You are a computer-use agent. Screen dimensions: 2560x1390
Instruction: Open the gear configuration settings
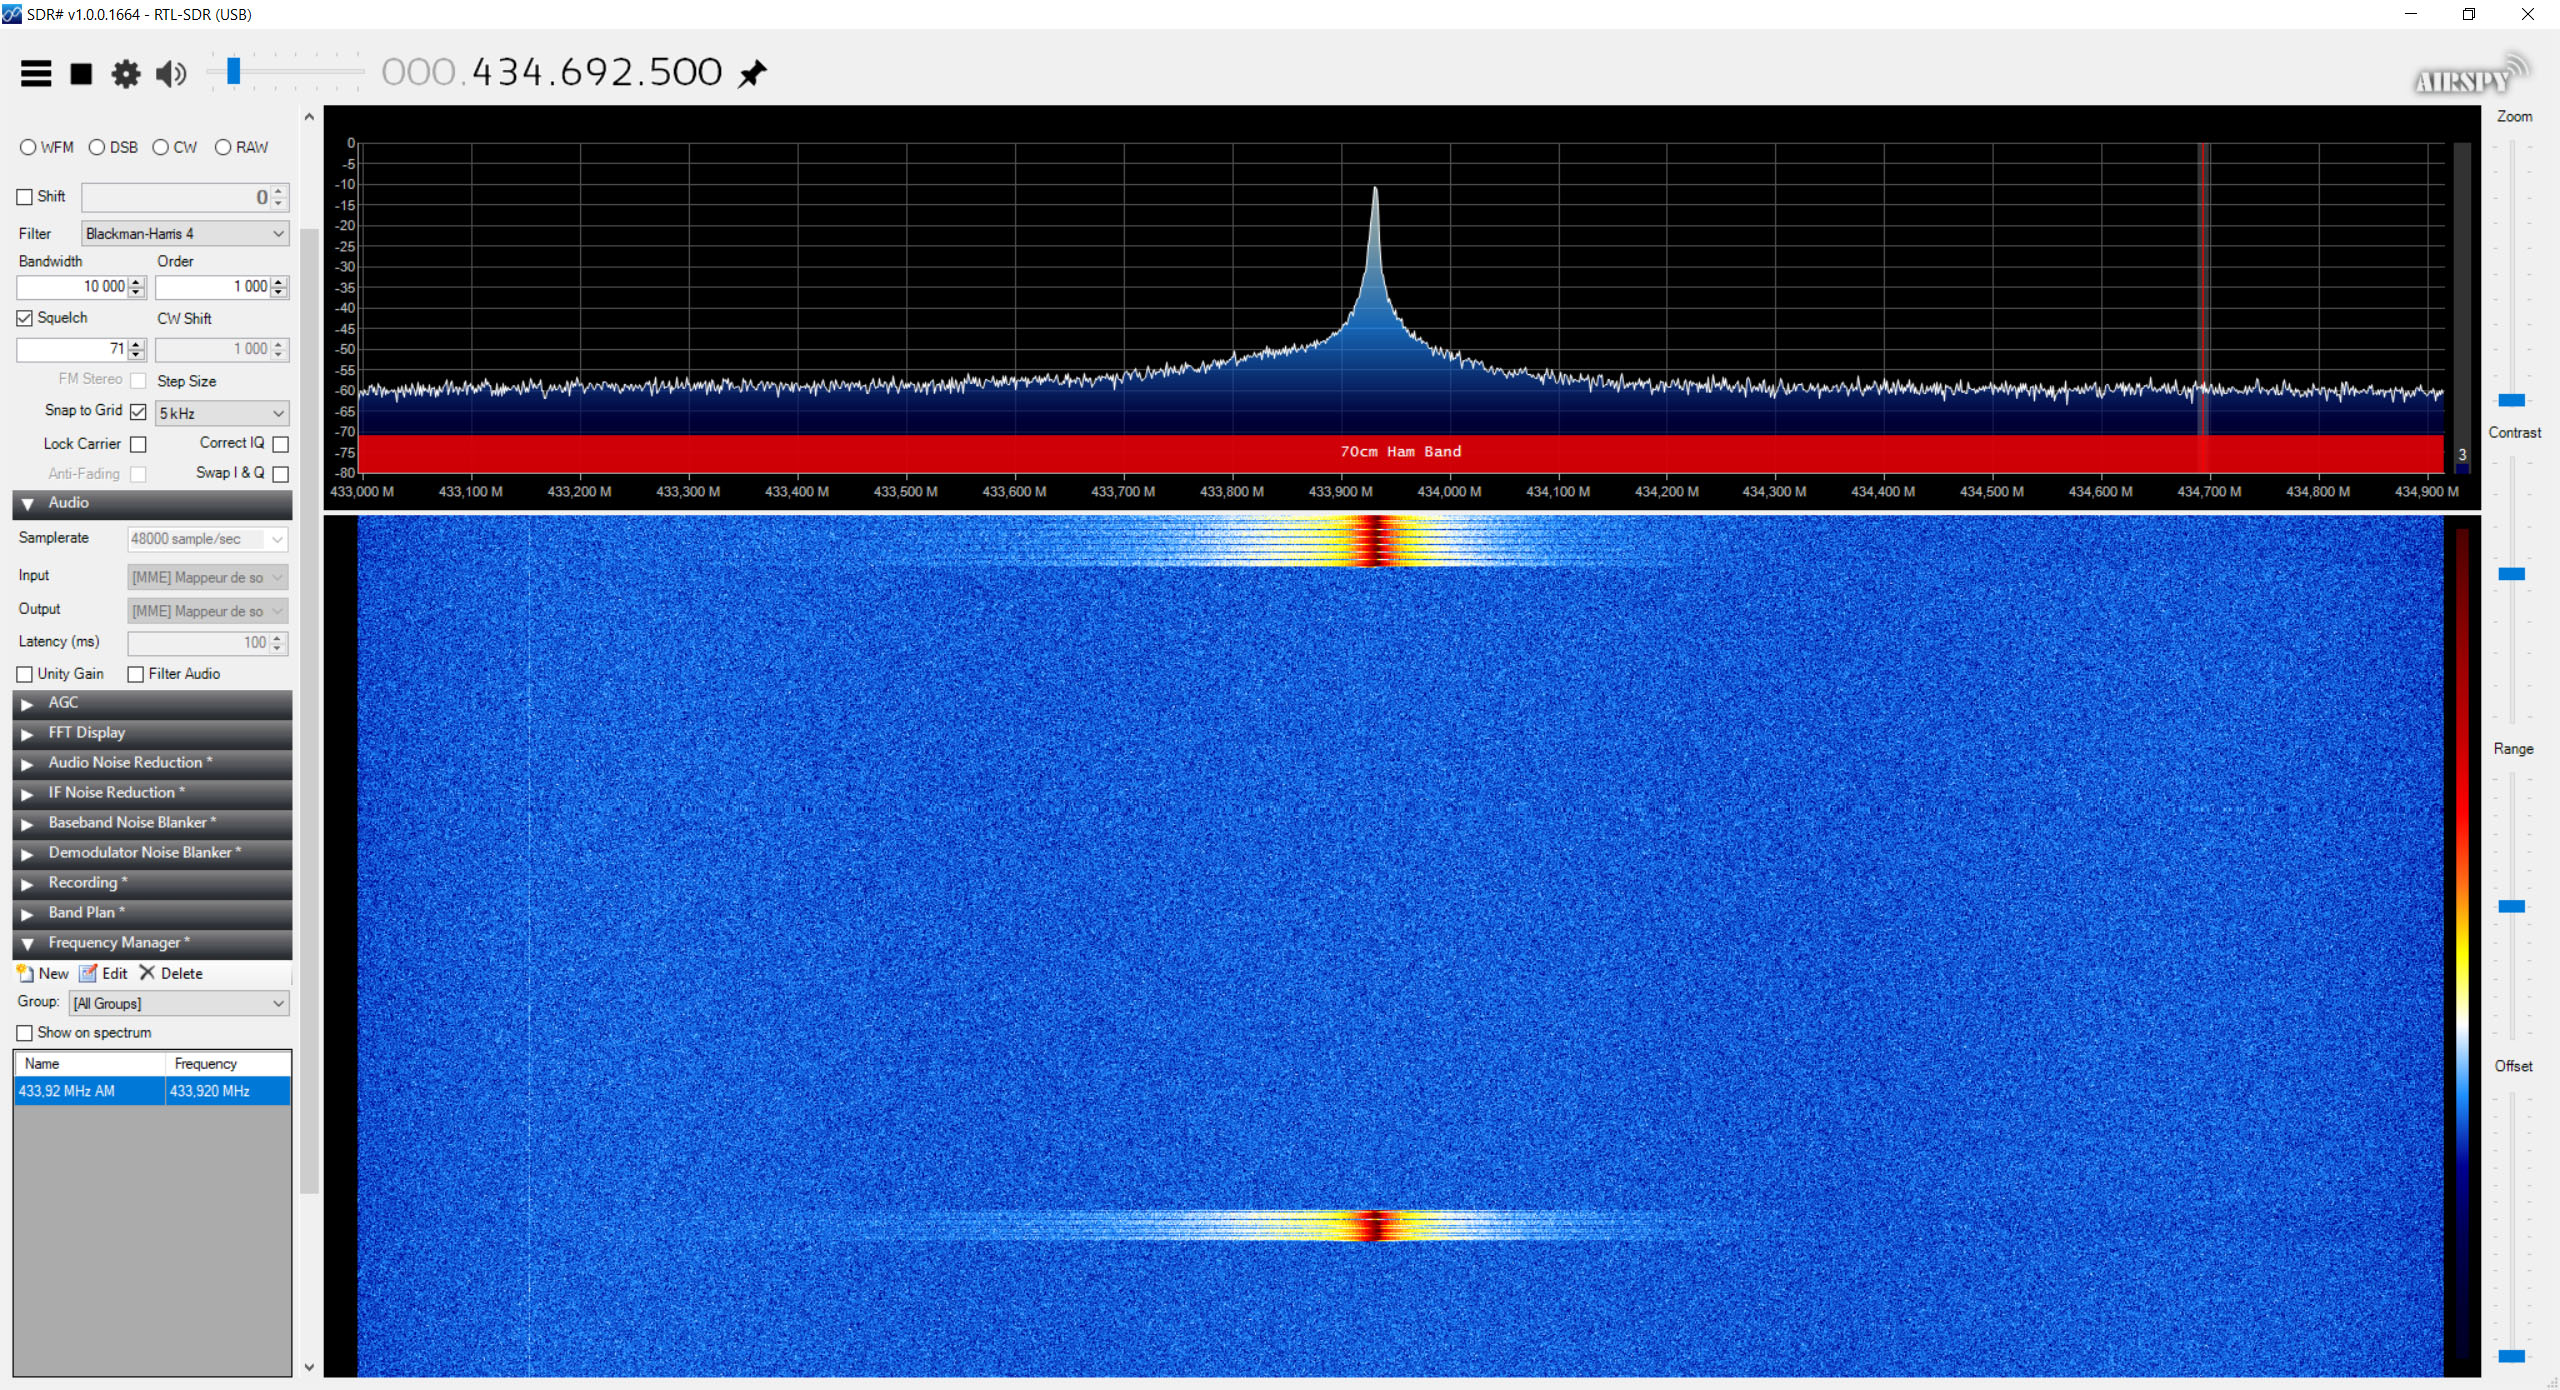click(x=126, y=73)
